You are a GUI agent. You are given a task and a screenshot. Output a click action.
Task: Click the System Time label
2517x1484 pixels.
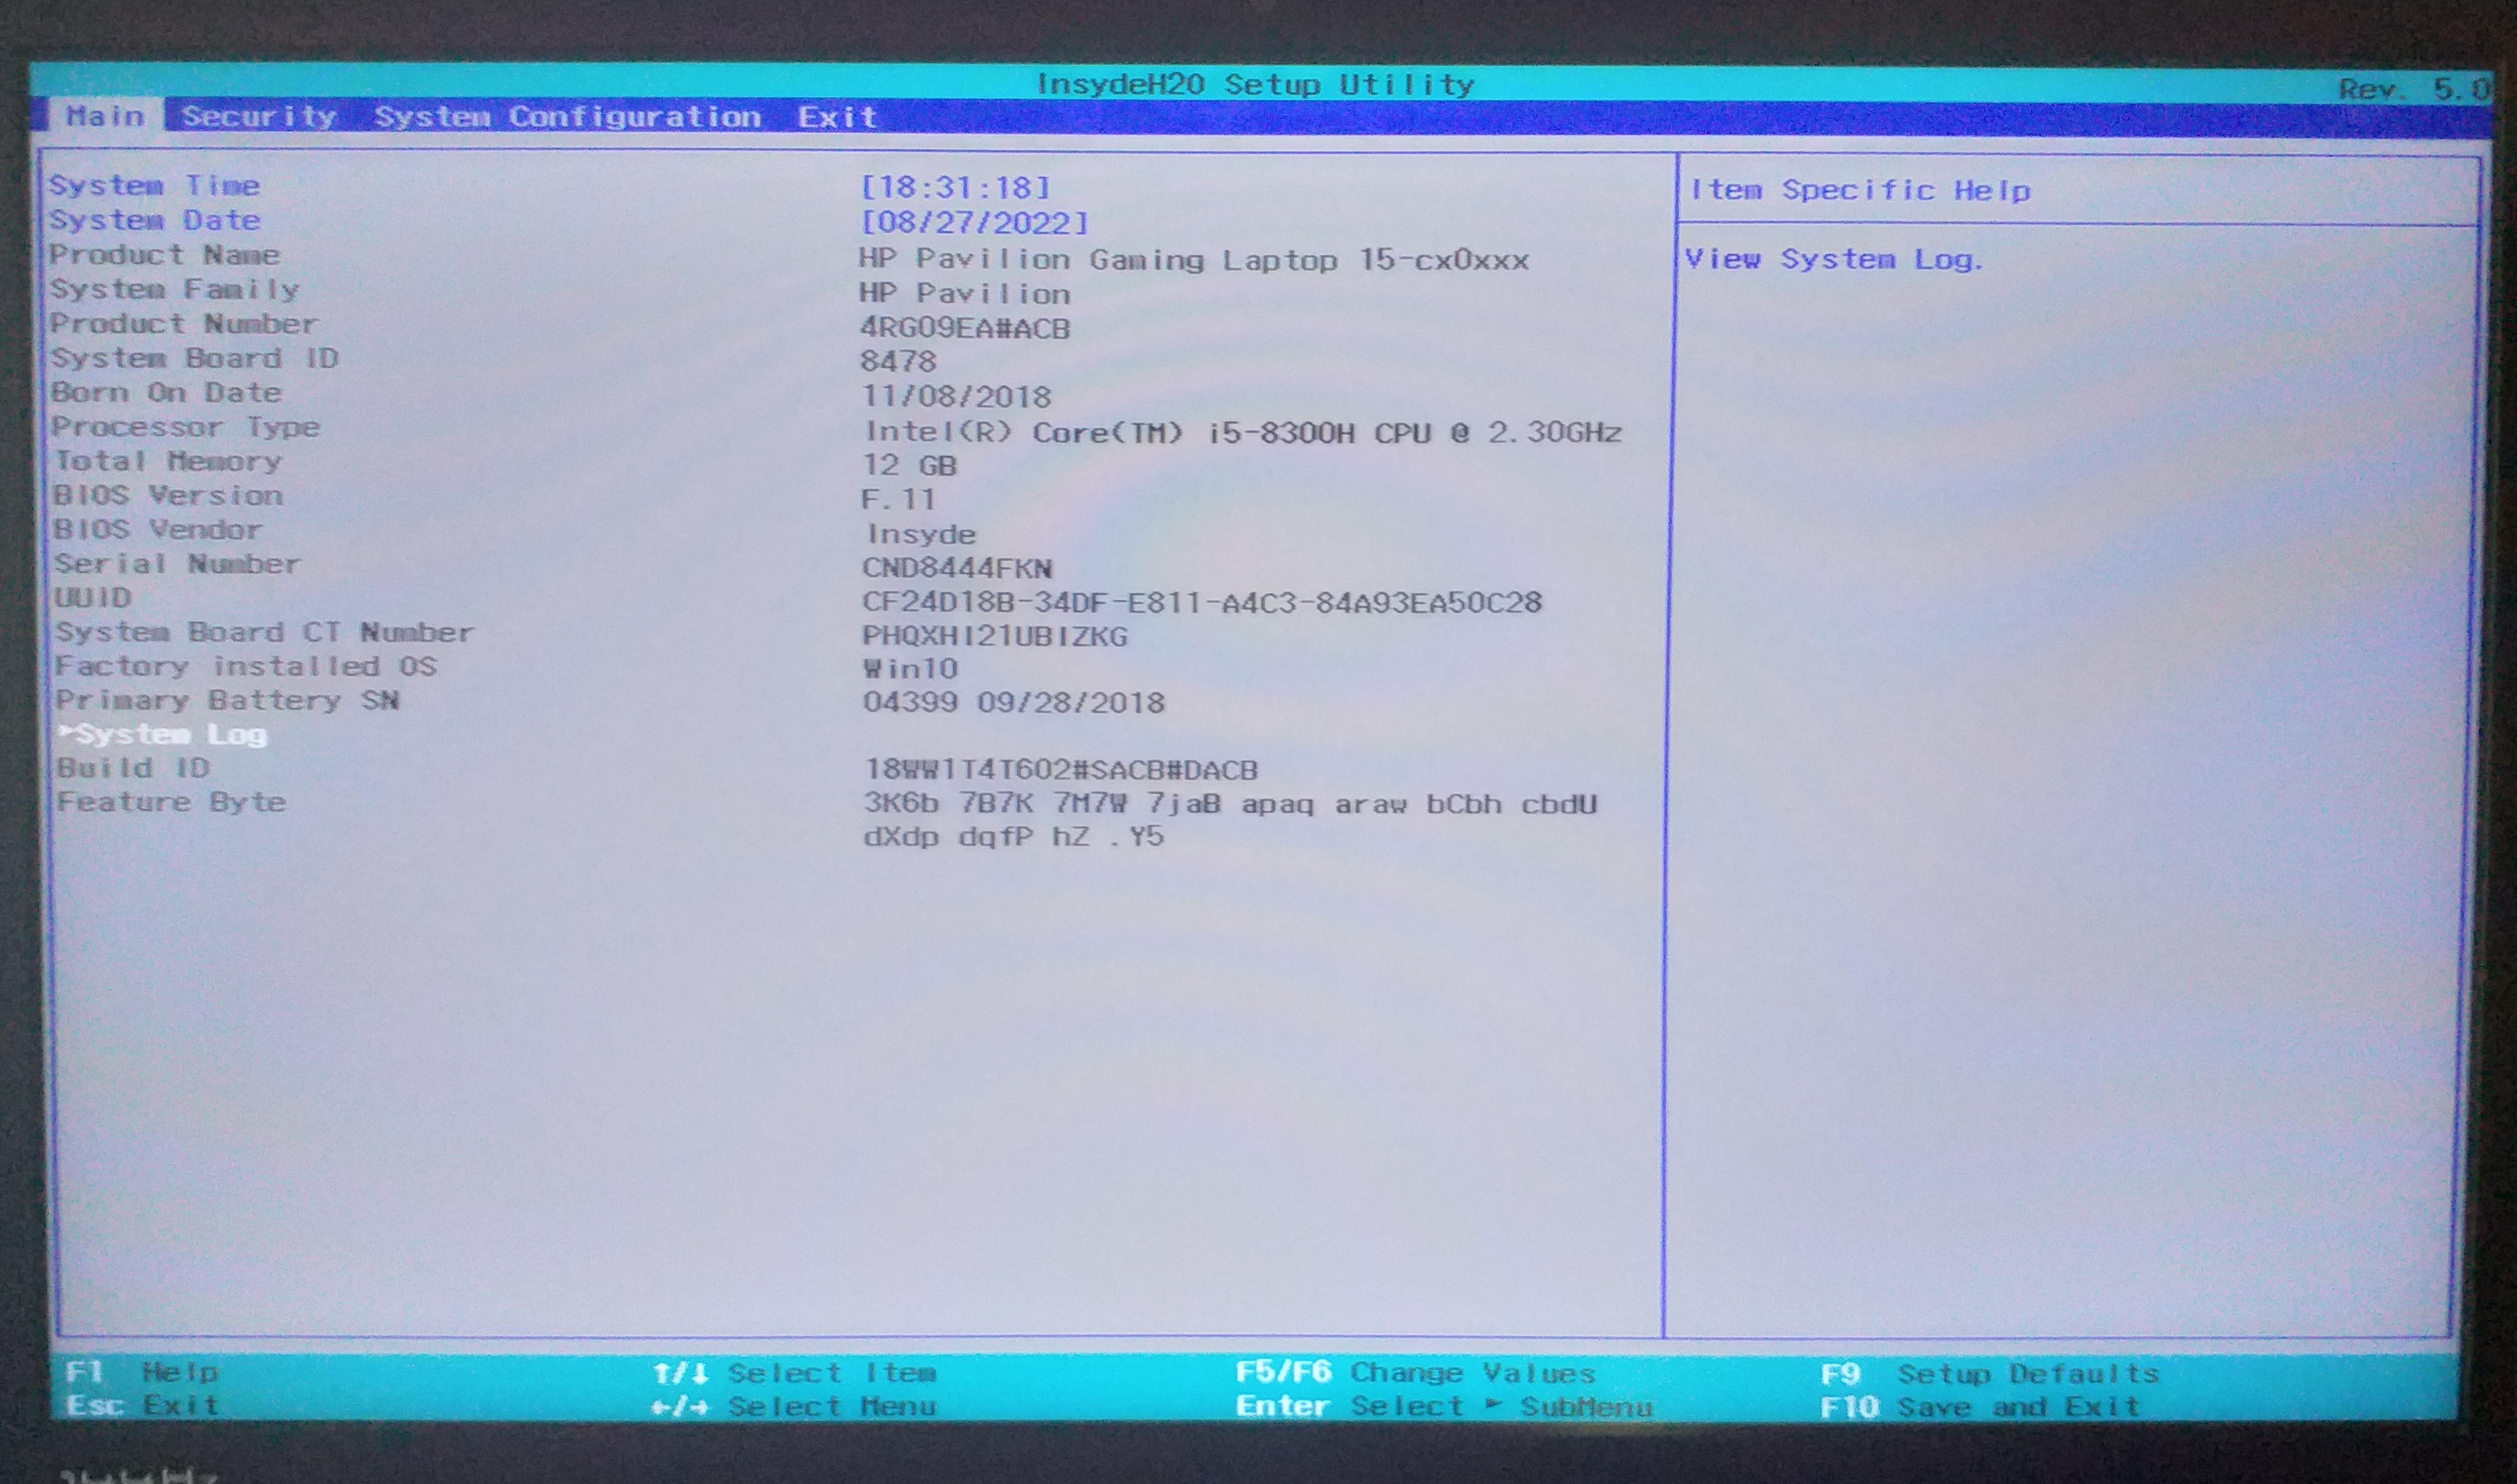(x=154, y=186)
